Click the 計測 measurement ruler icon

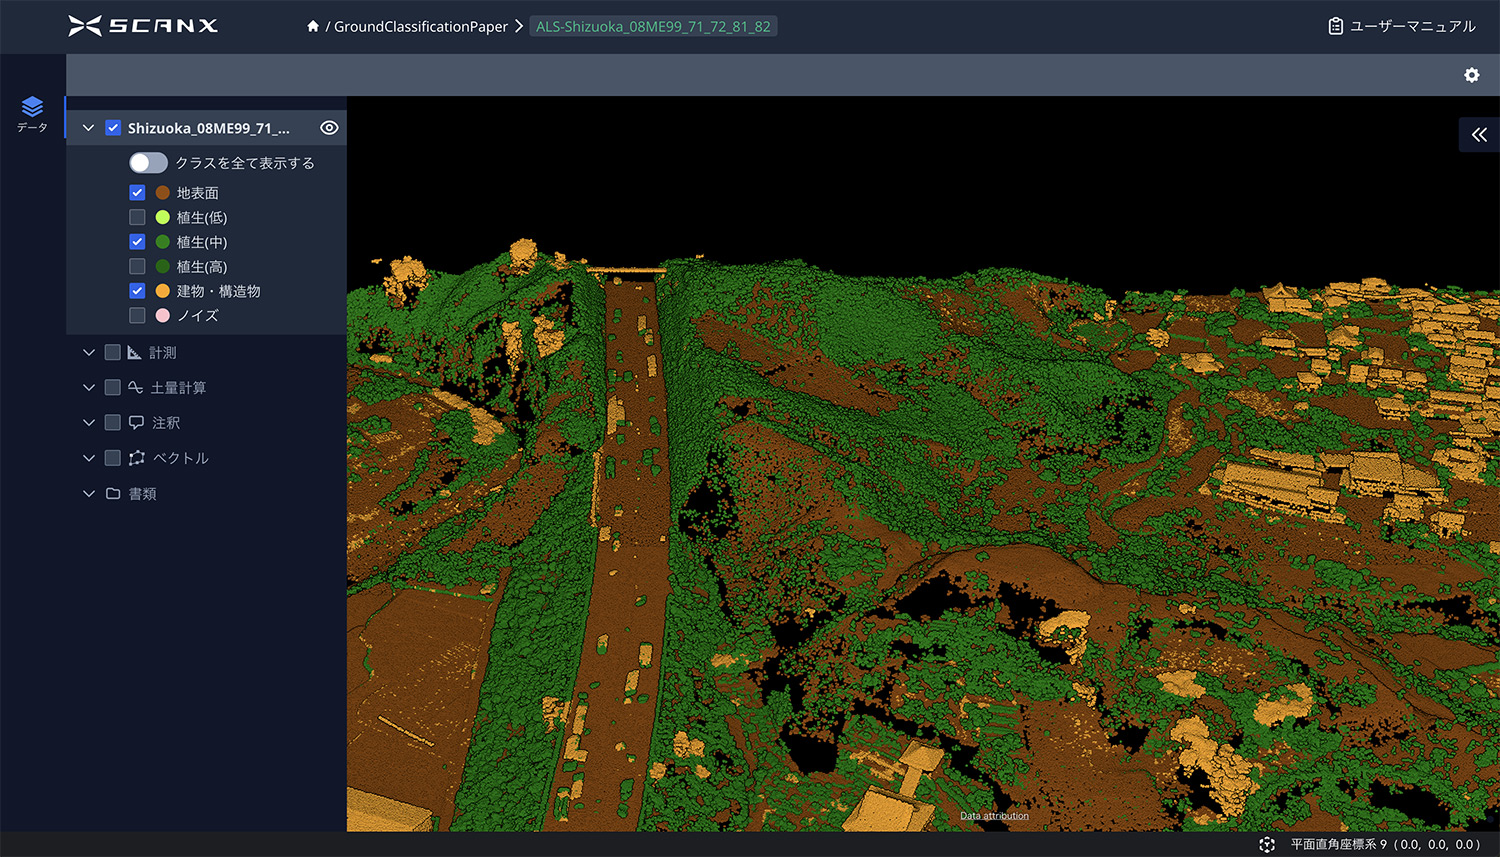[135, 353]
